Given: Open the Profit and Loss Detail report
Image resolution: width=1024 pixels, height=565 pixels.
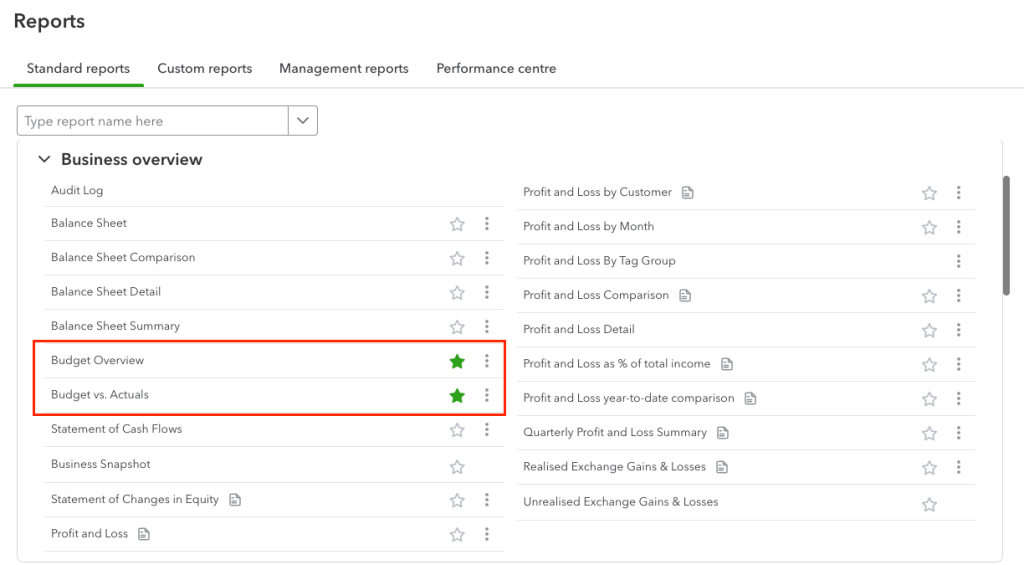Looking at the screenshot, I should tap(579, 329).
